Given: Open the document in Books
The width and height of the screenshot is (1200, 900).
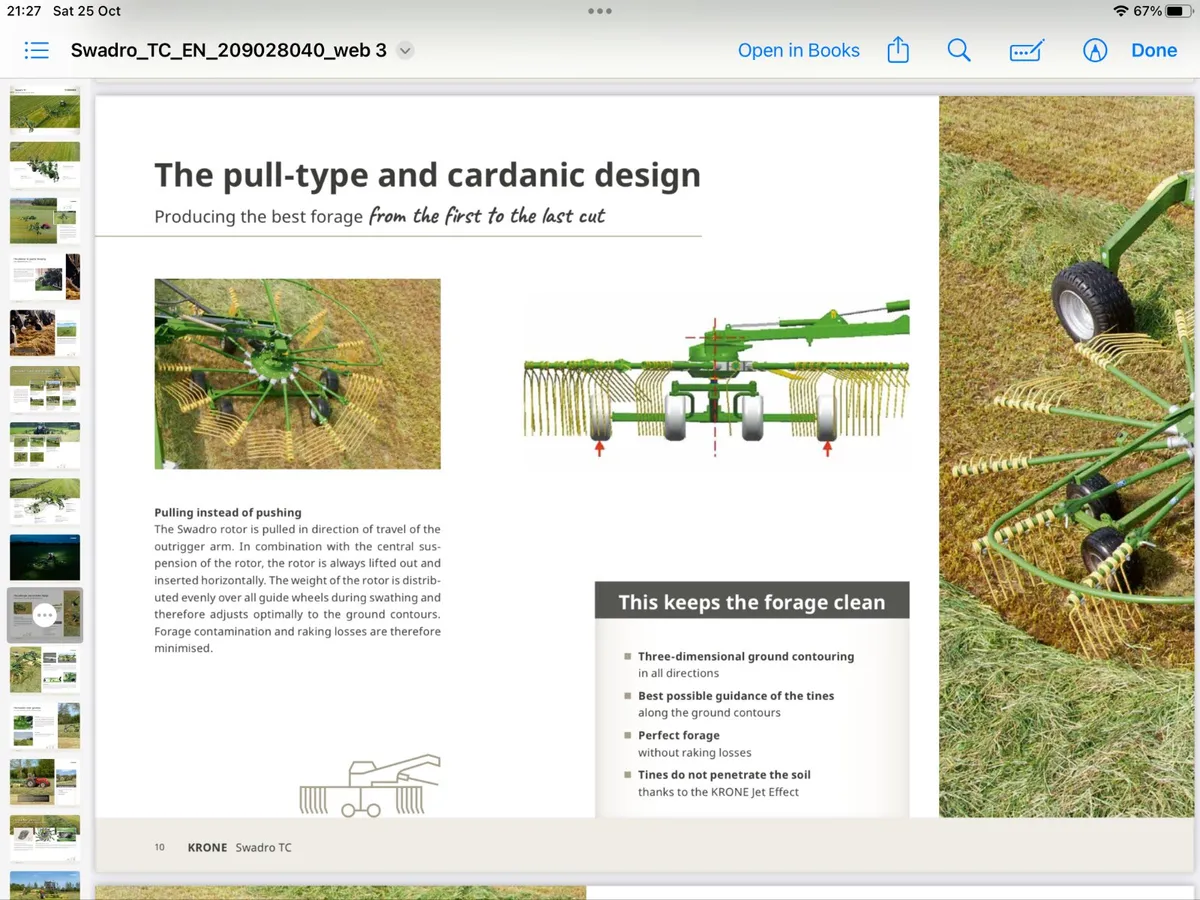Looking at the screenshot, I should [x=799, y=50].
